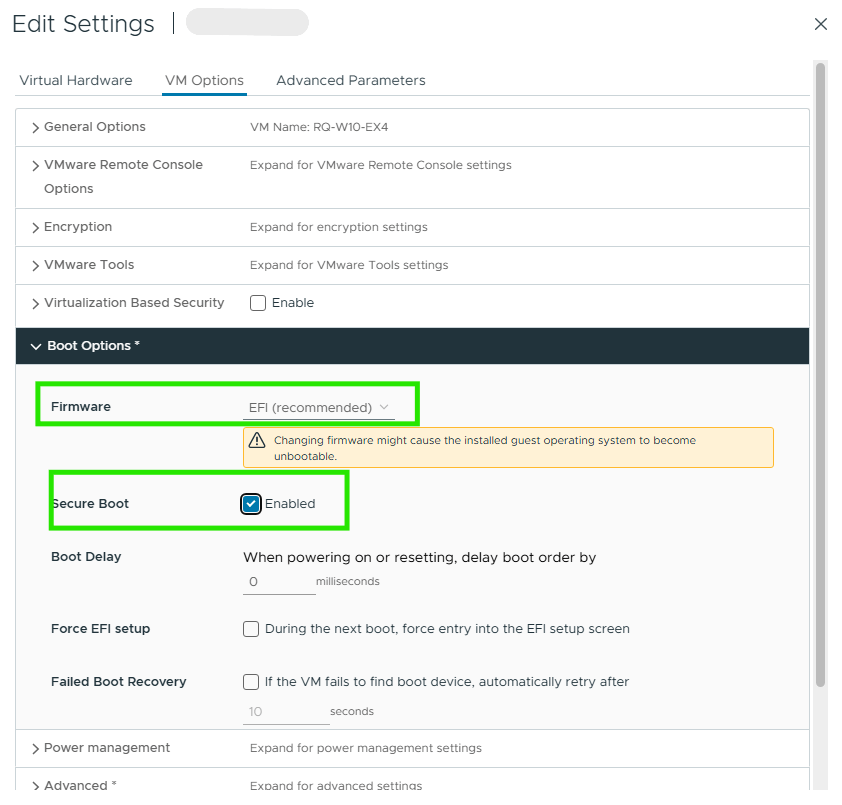842x805 pixels.
Task: Open the Firmware dropdown
Action: coord(319,407)
